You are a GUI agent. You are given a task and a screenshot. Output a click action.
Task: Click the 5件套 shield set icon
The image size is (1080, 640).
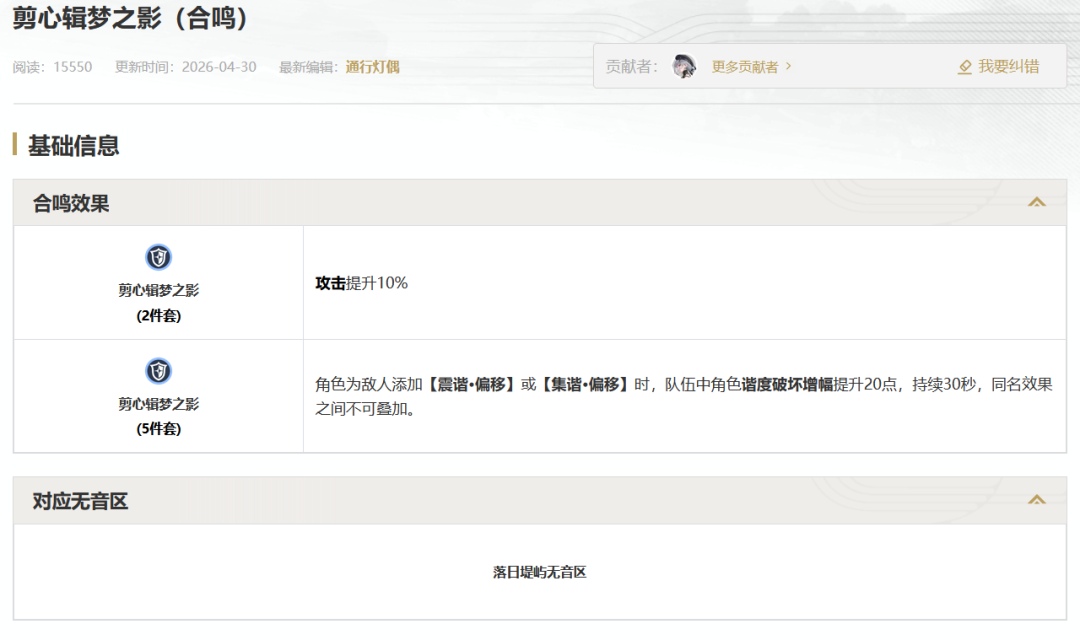tap(158, 371)
